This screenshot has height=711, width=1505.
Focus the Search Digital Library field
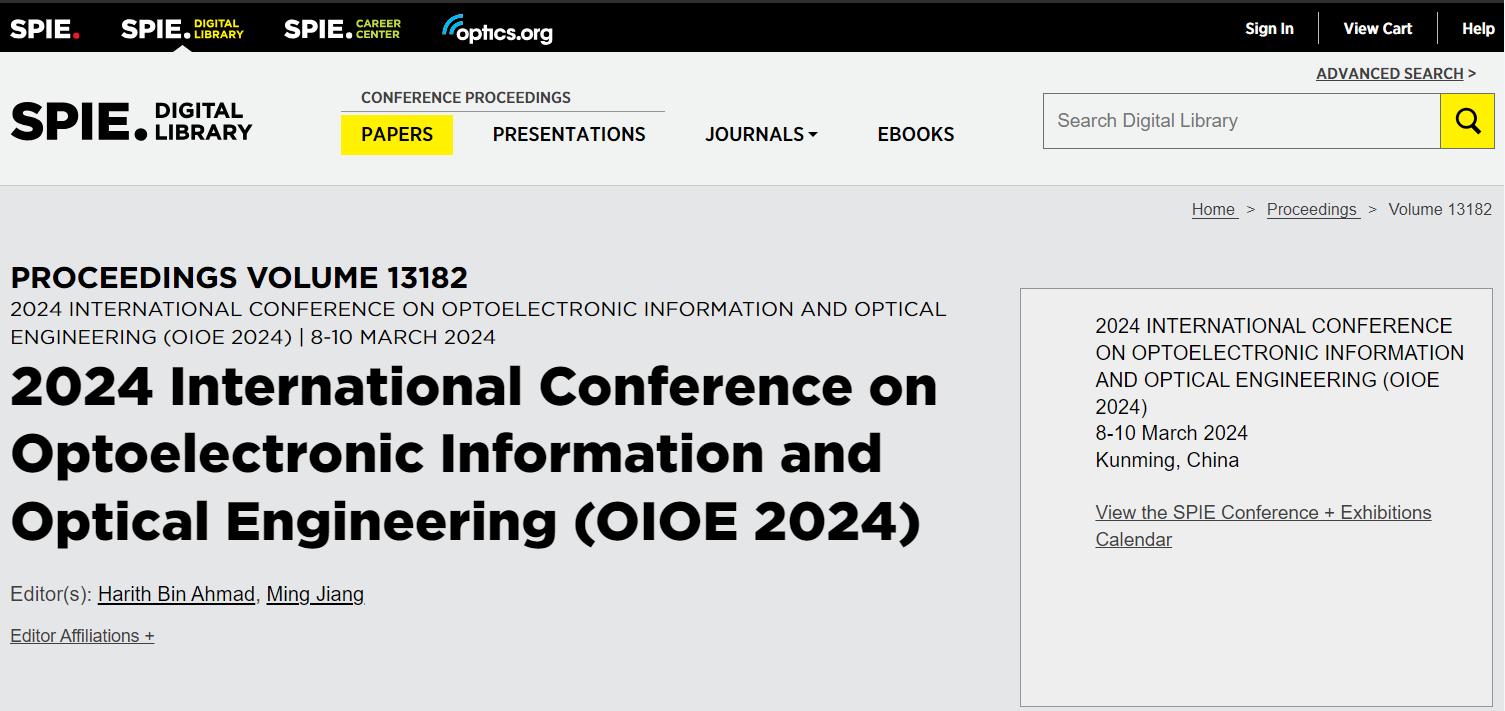[1241, 121]
